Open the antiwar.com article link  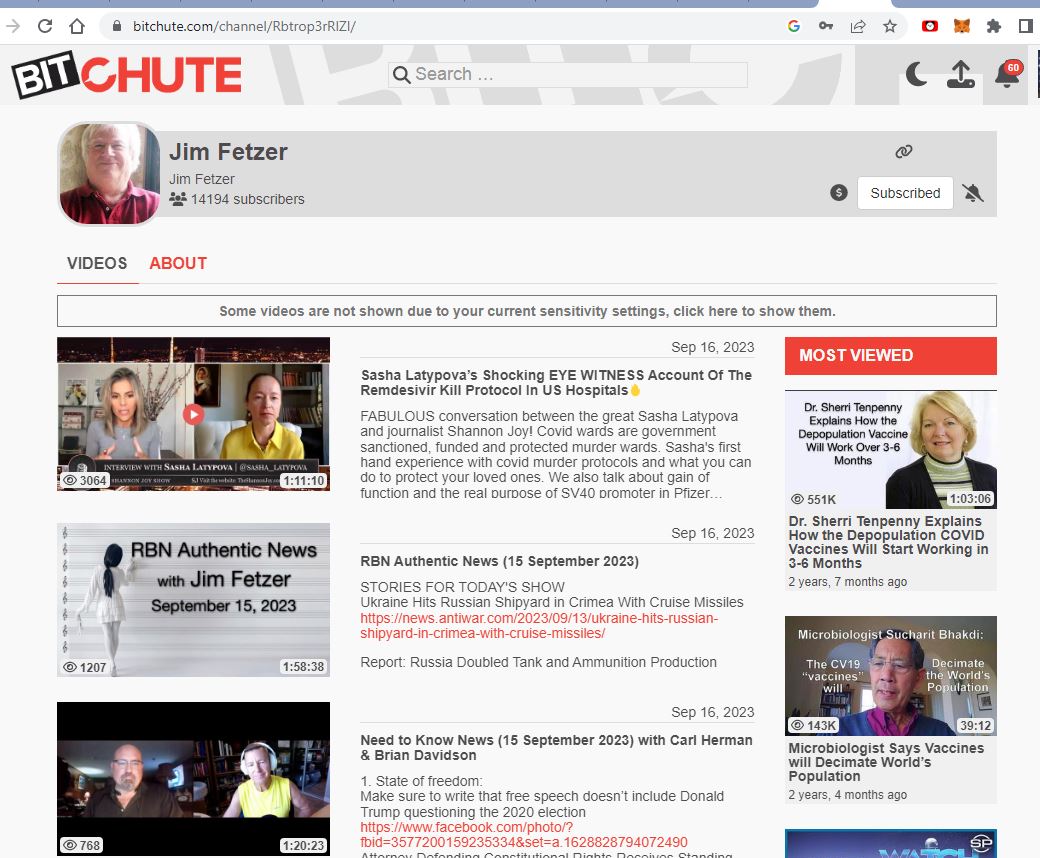click(x=539, y=625)
